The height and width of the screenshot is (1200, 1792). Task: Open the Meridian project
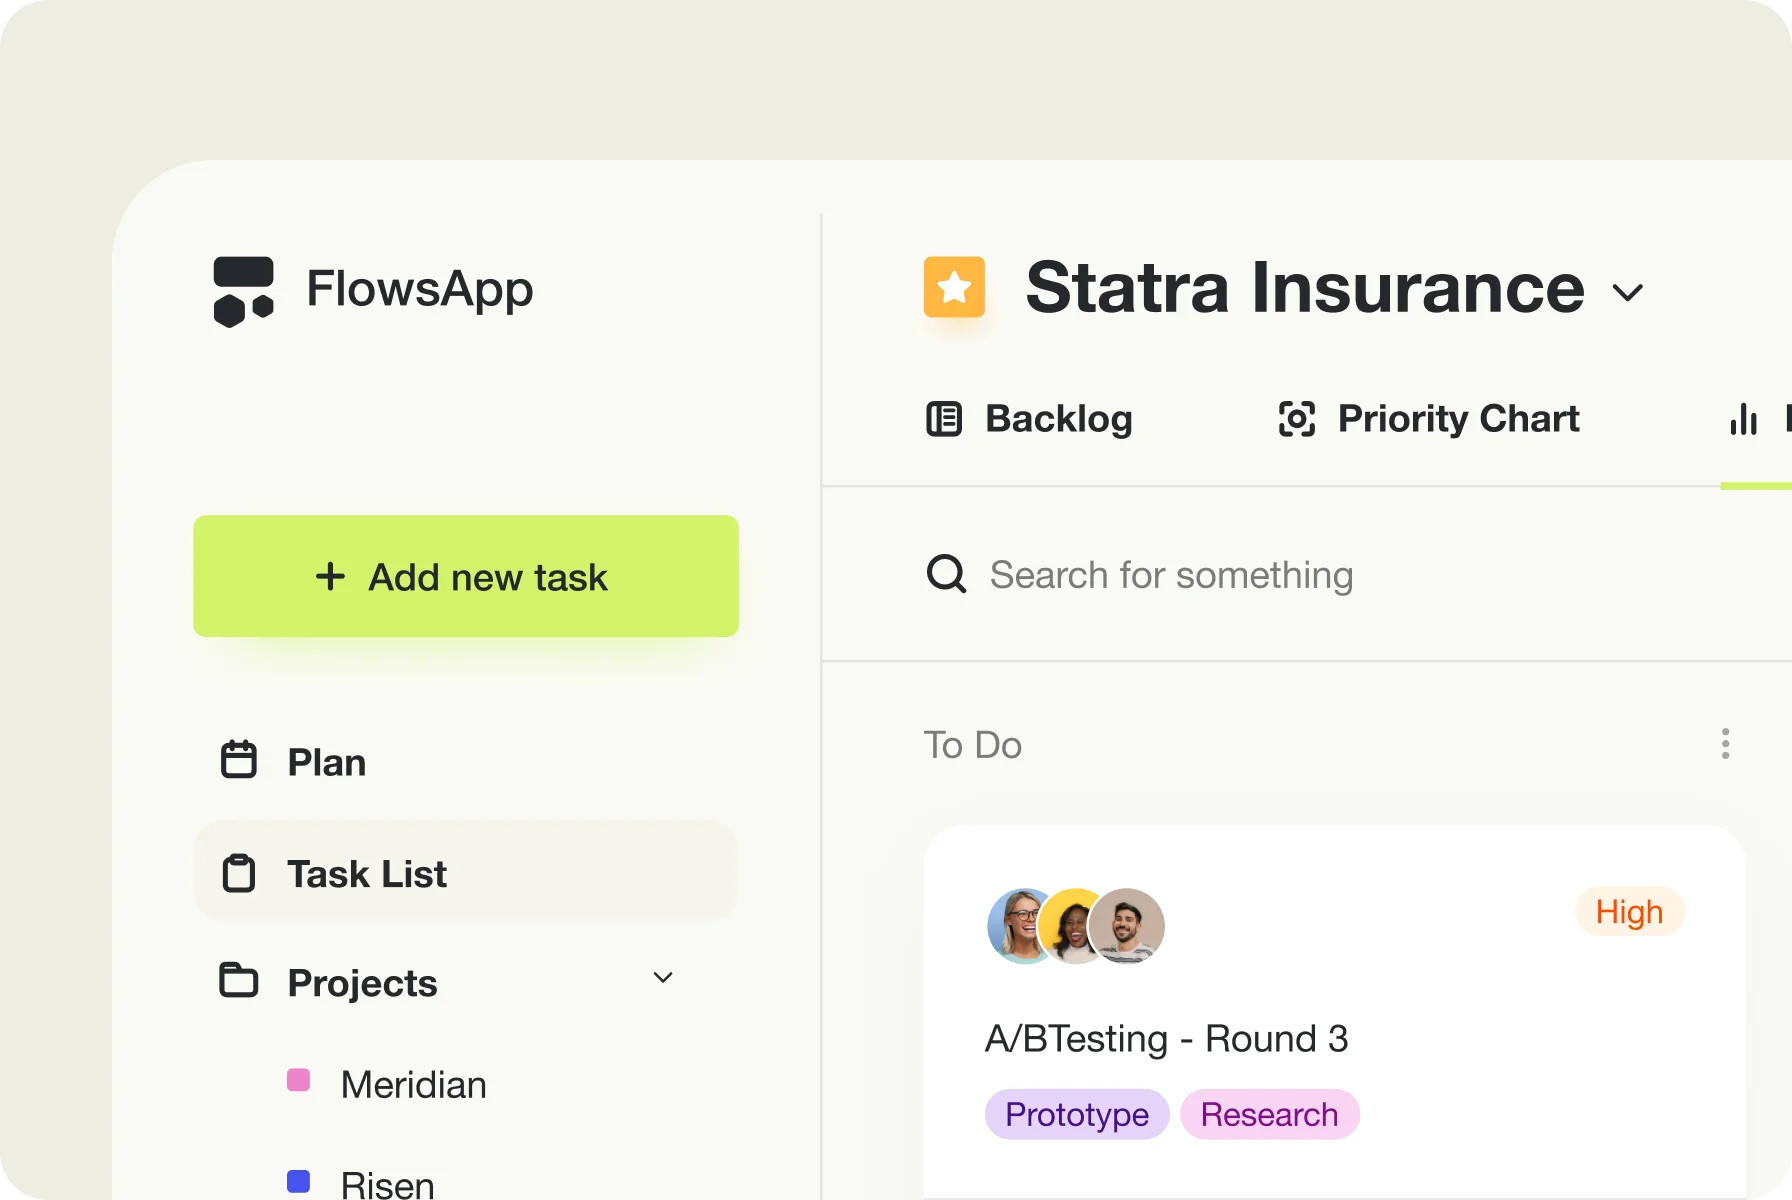point(413,1085)
